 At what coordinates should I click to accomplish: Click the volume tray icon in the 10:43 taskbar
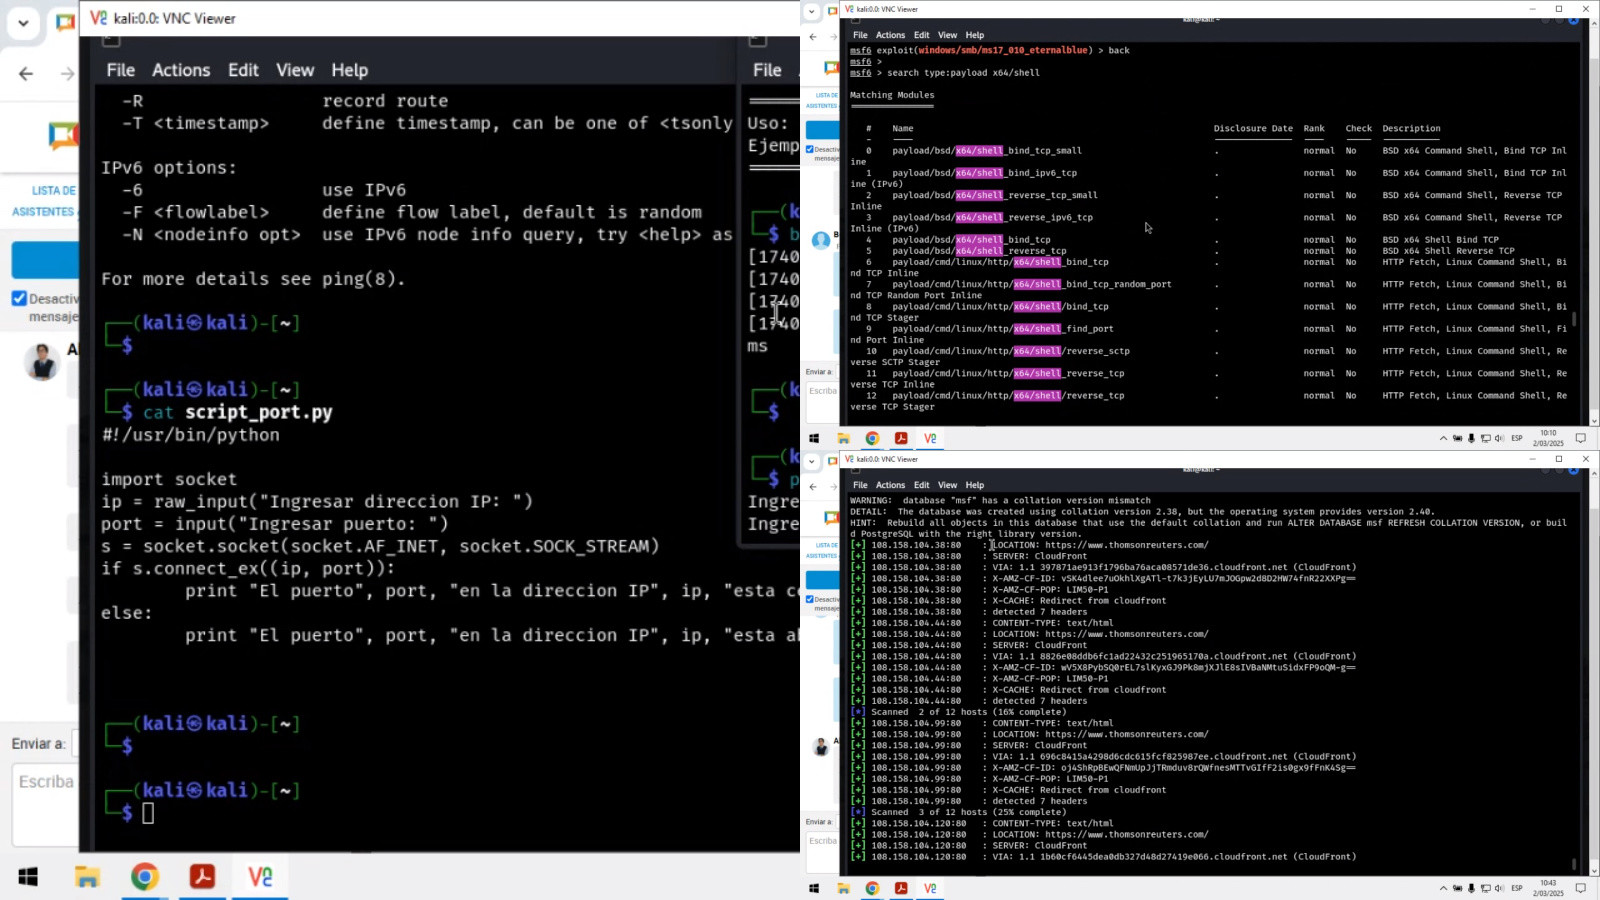1498,888
